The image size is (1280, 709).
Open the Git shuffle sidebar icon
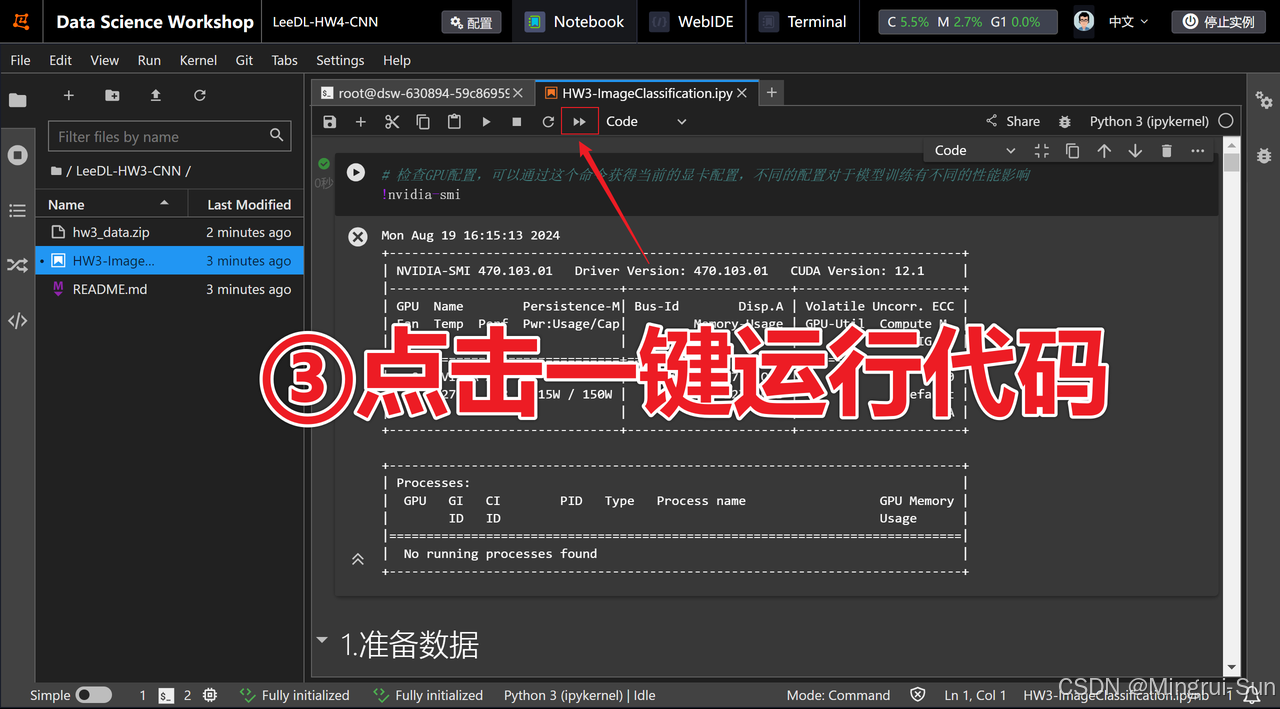(x=18, y=265)
